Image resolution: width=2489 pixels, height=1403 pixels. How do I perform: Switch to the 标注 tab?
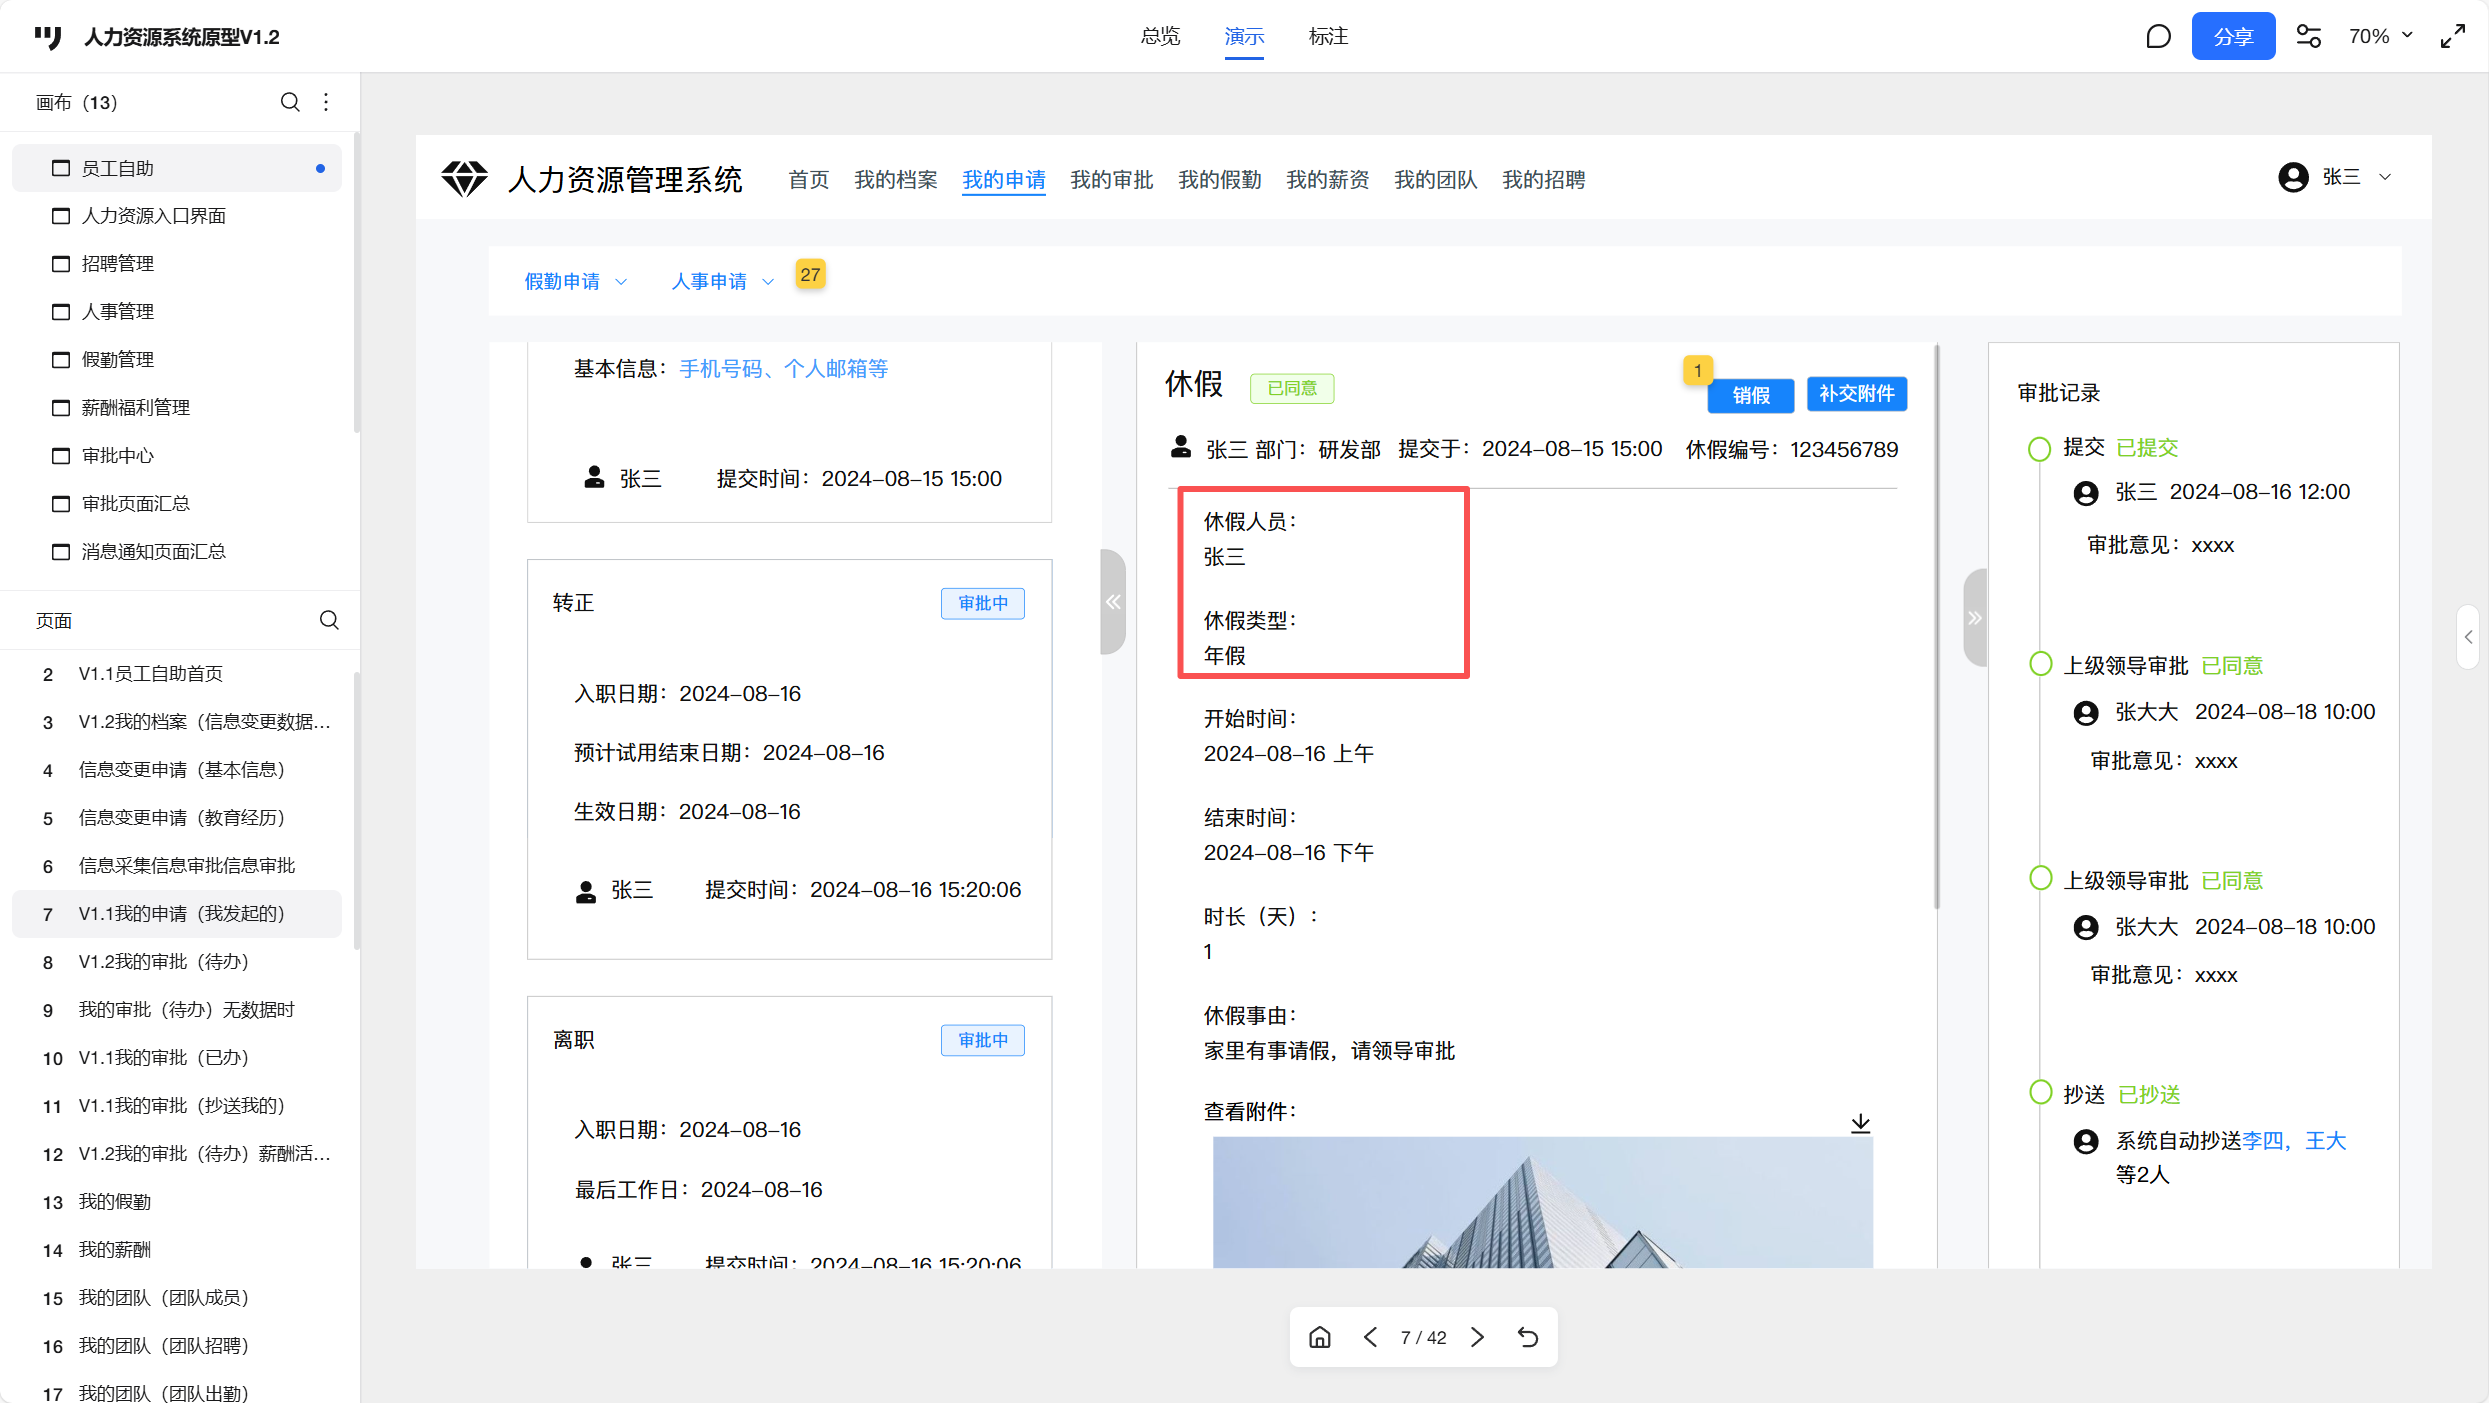click(1328, 37)
